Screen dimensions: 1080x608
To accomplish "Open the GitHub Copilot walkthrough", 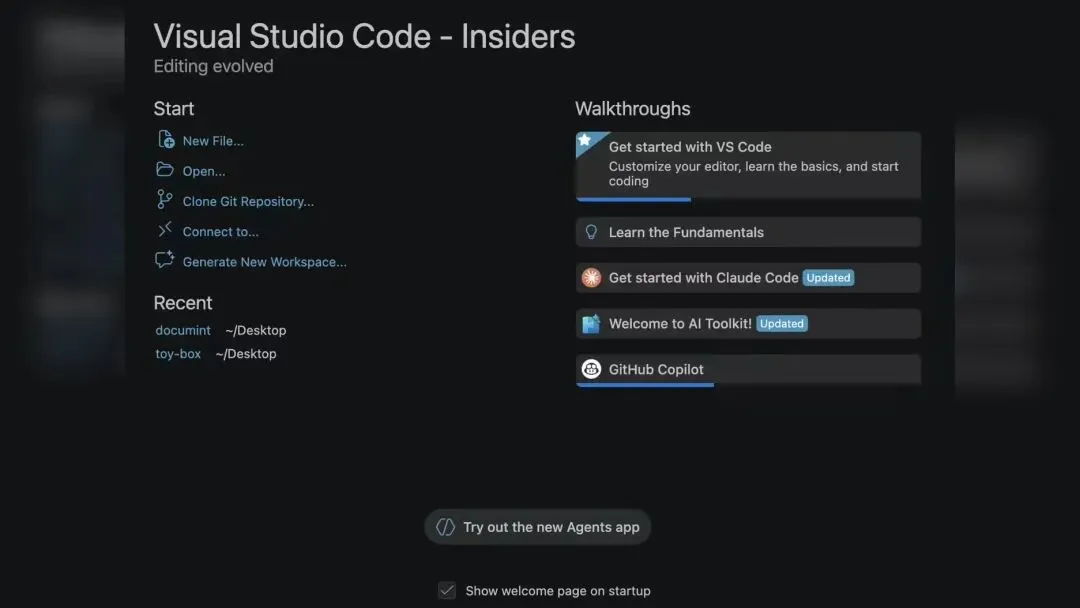I will 748,370.
